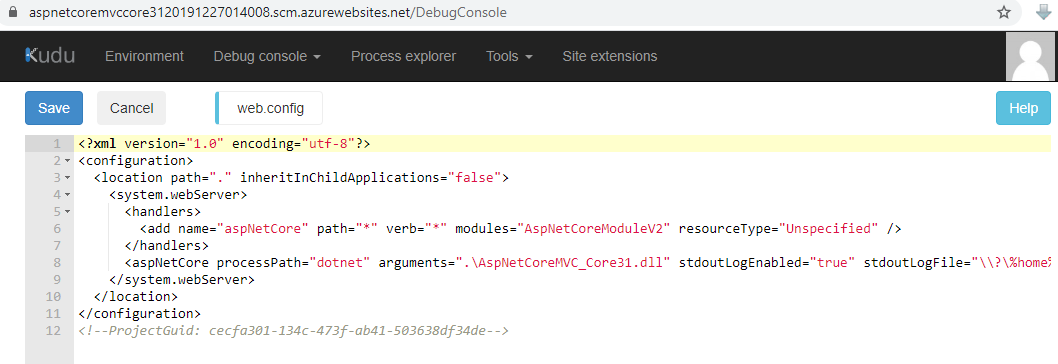Save the web.config file
The width and height of the screenshot is (1058, 364).
[x=54, y=108]
